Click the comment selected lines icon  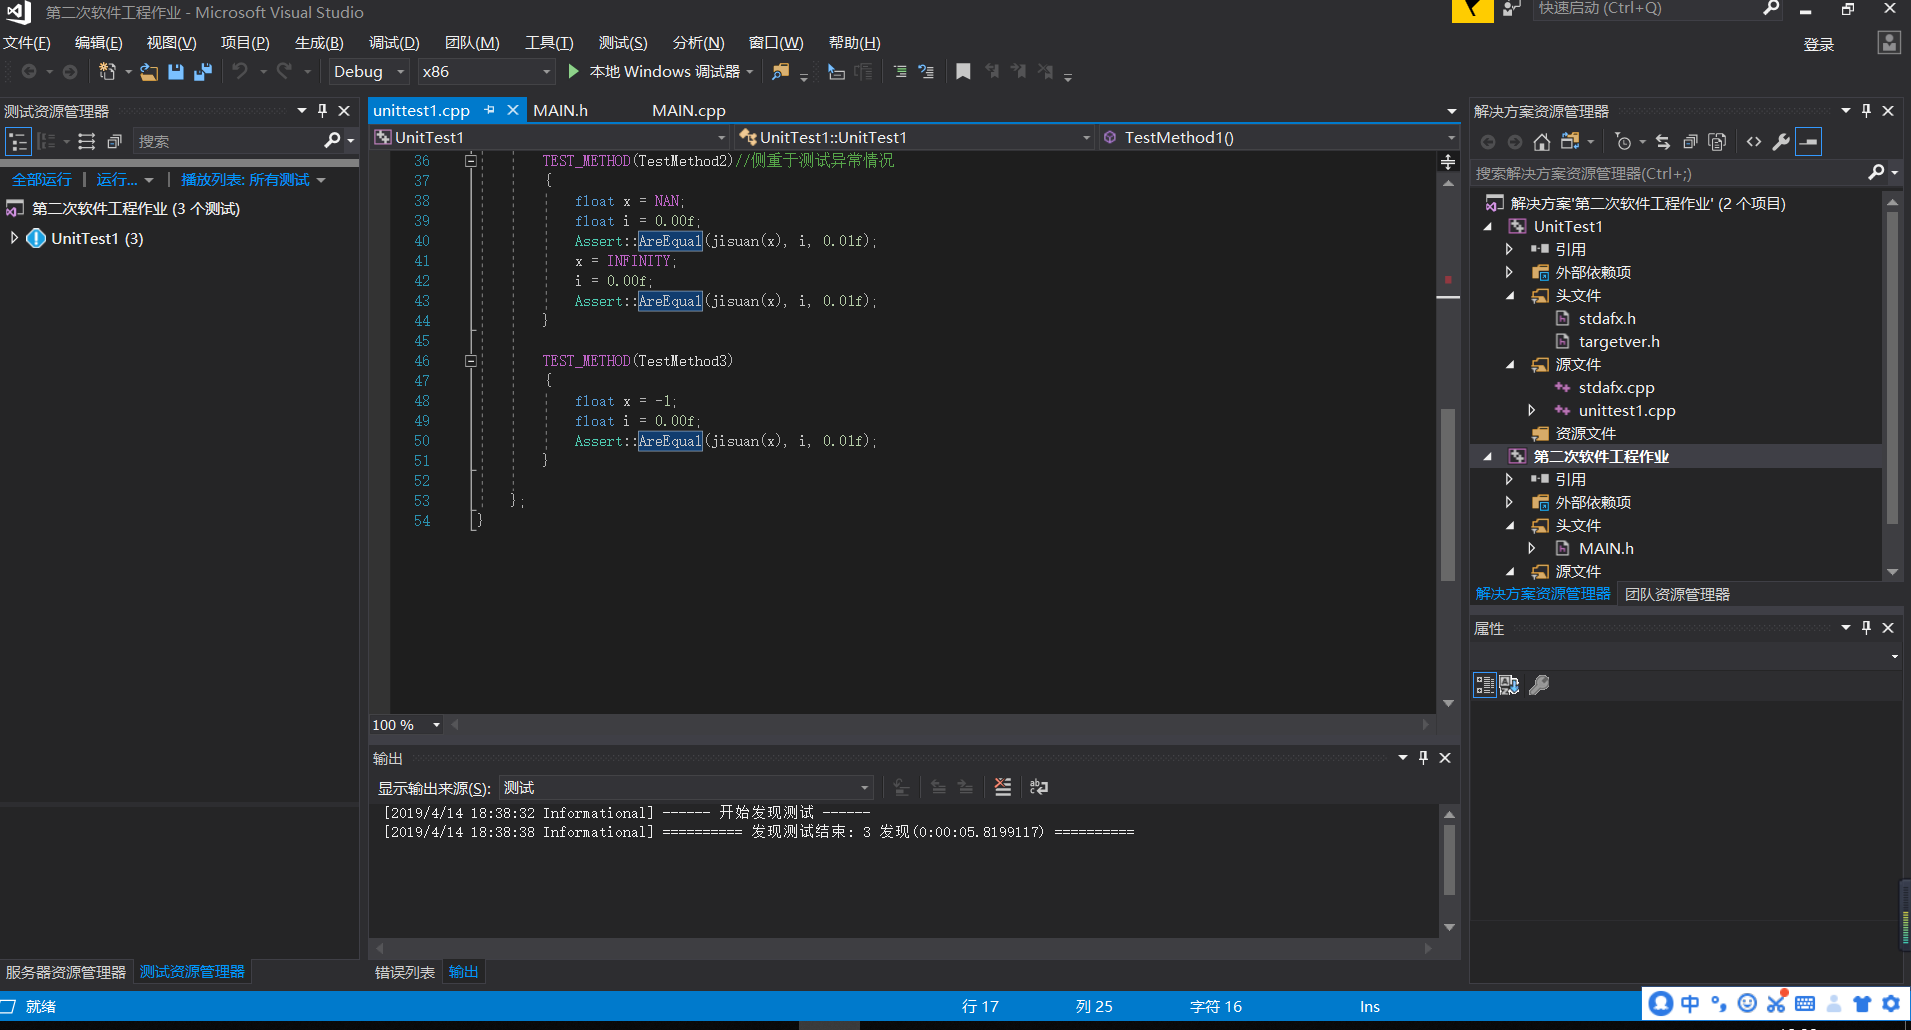[900, 71]
